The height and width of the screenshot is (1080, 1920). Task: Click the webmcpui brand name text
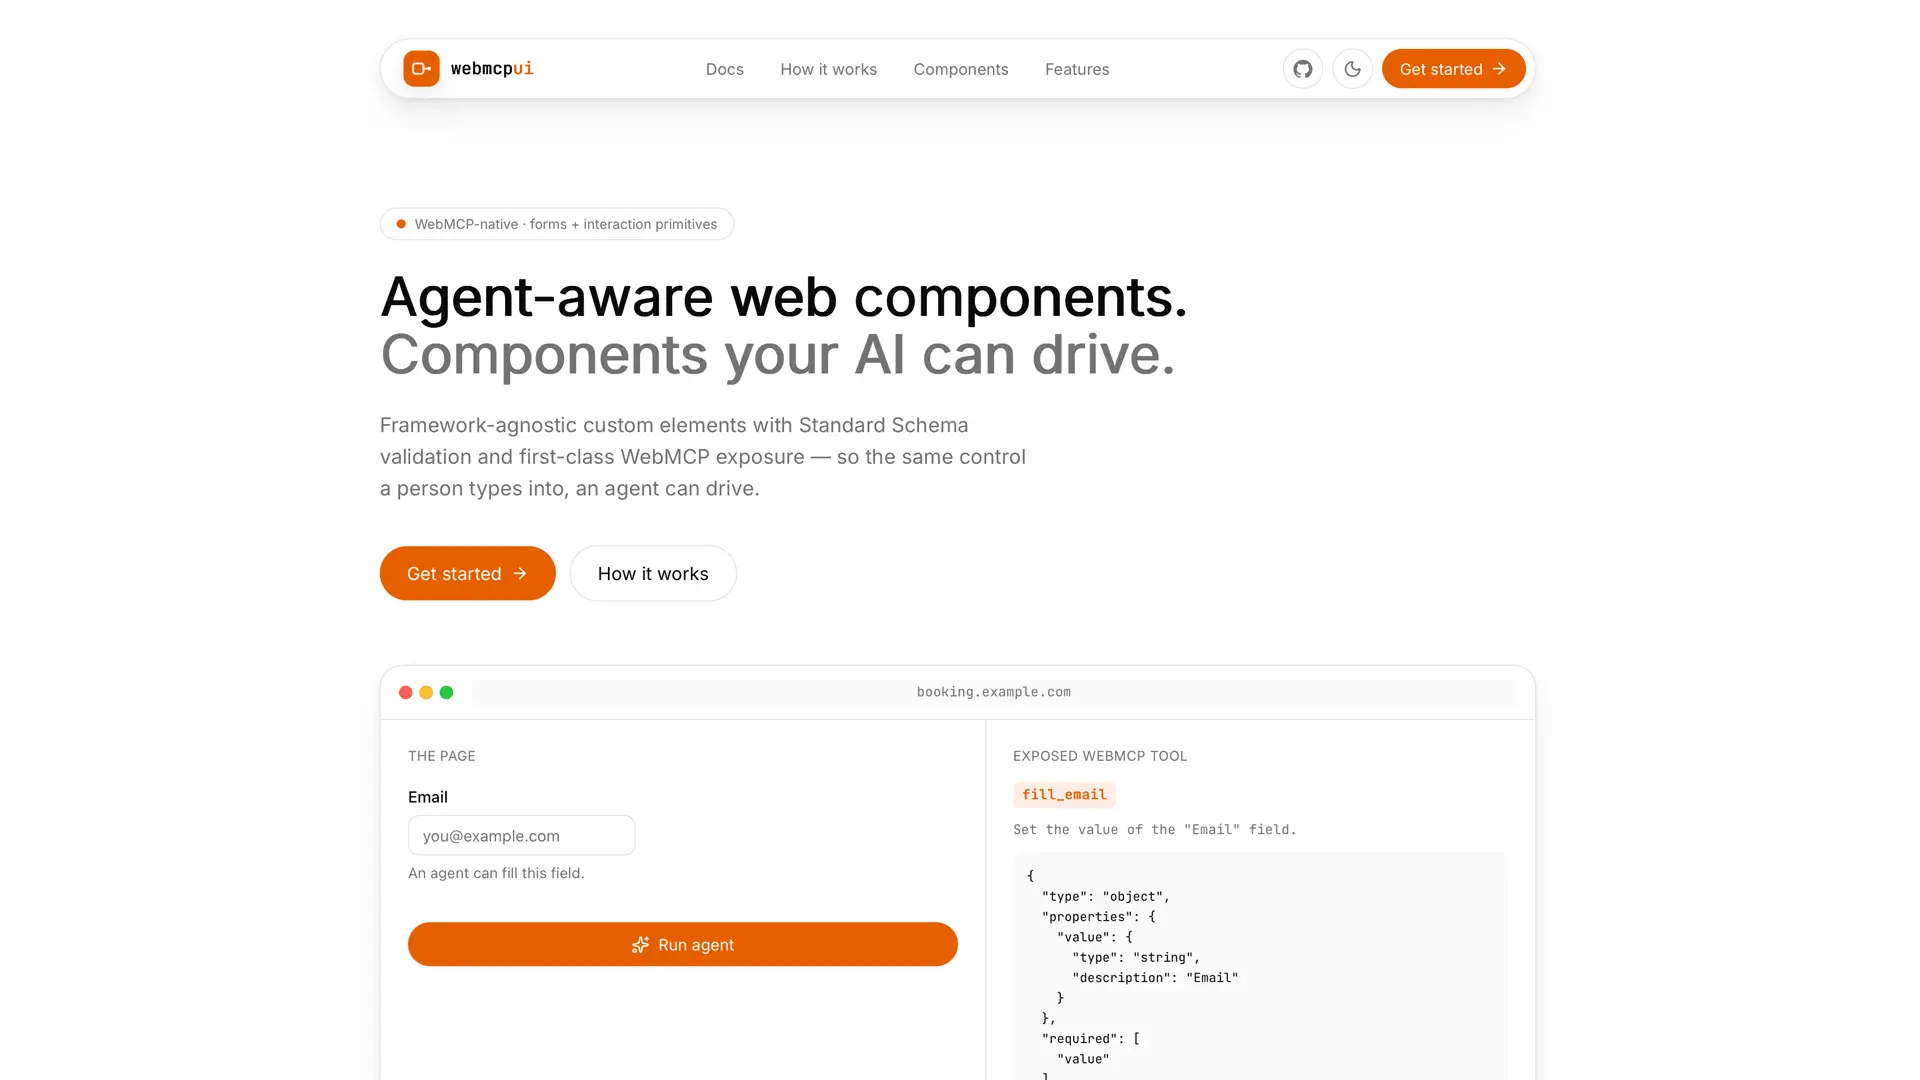[x=492, y=69]
